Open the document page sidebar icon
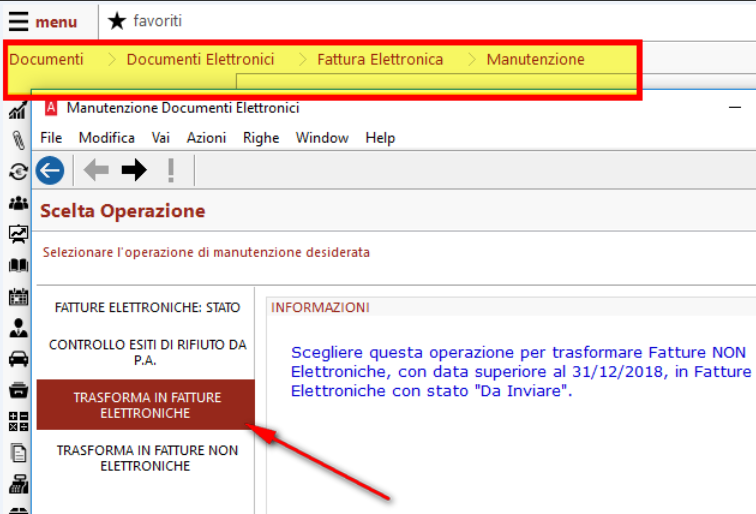The width and height of the screenshot is (756, 514). tap(18, 453)
